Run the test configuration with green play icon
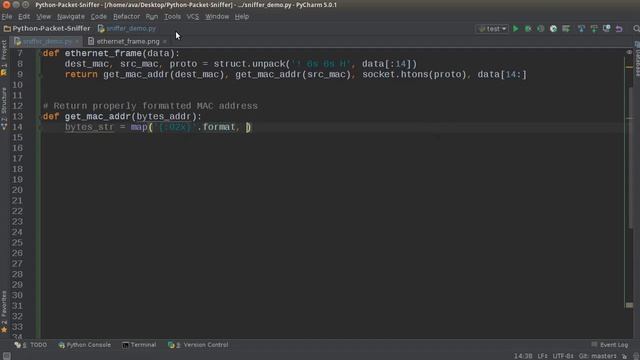This screenshot has height=360, width=640. [x=516, y=29]
